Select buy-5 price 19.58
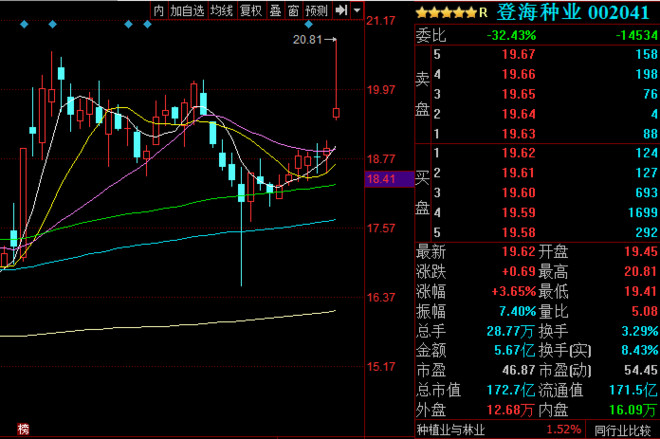The height and width of the screenshot is (439, 660). coord(519,233)
